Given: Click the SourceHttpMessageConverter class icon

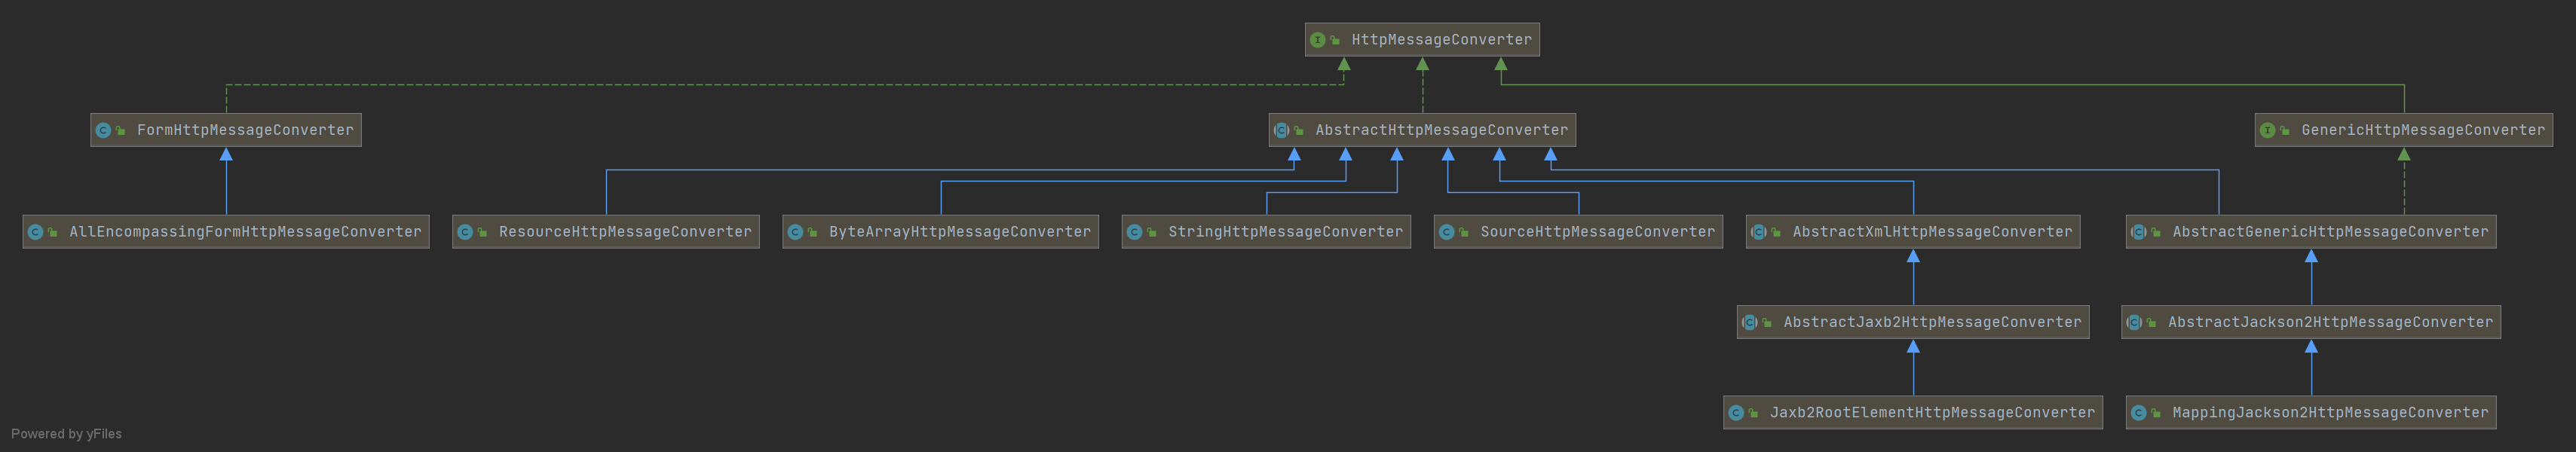Looking at the screenshot, I should (1446, 232).
